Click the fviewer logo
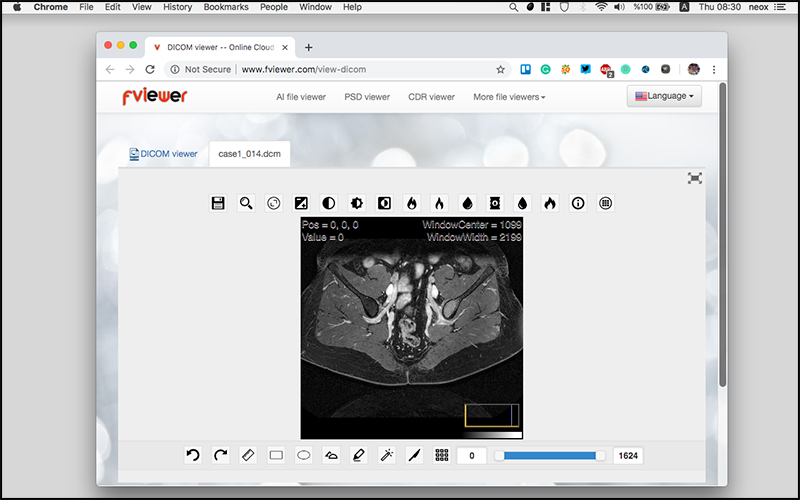This screenshot has width=800, height=500. tap(155, 96)
